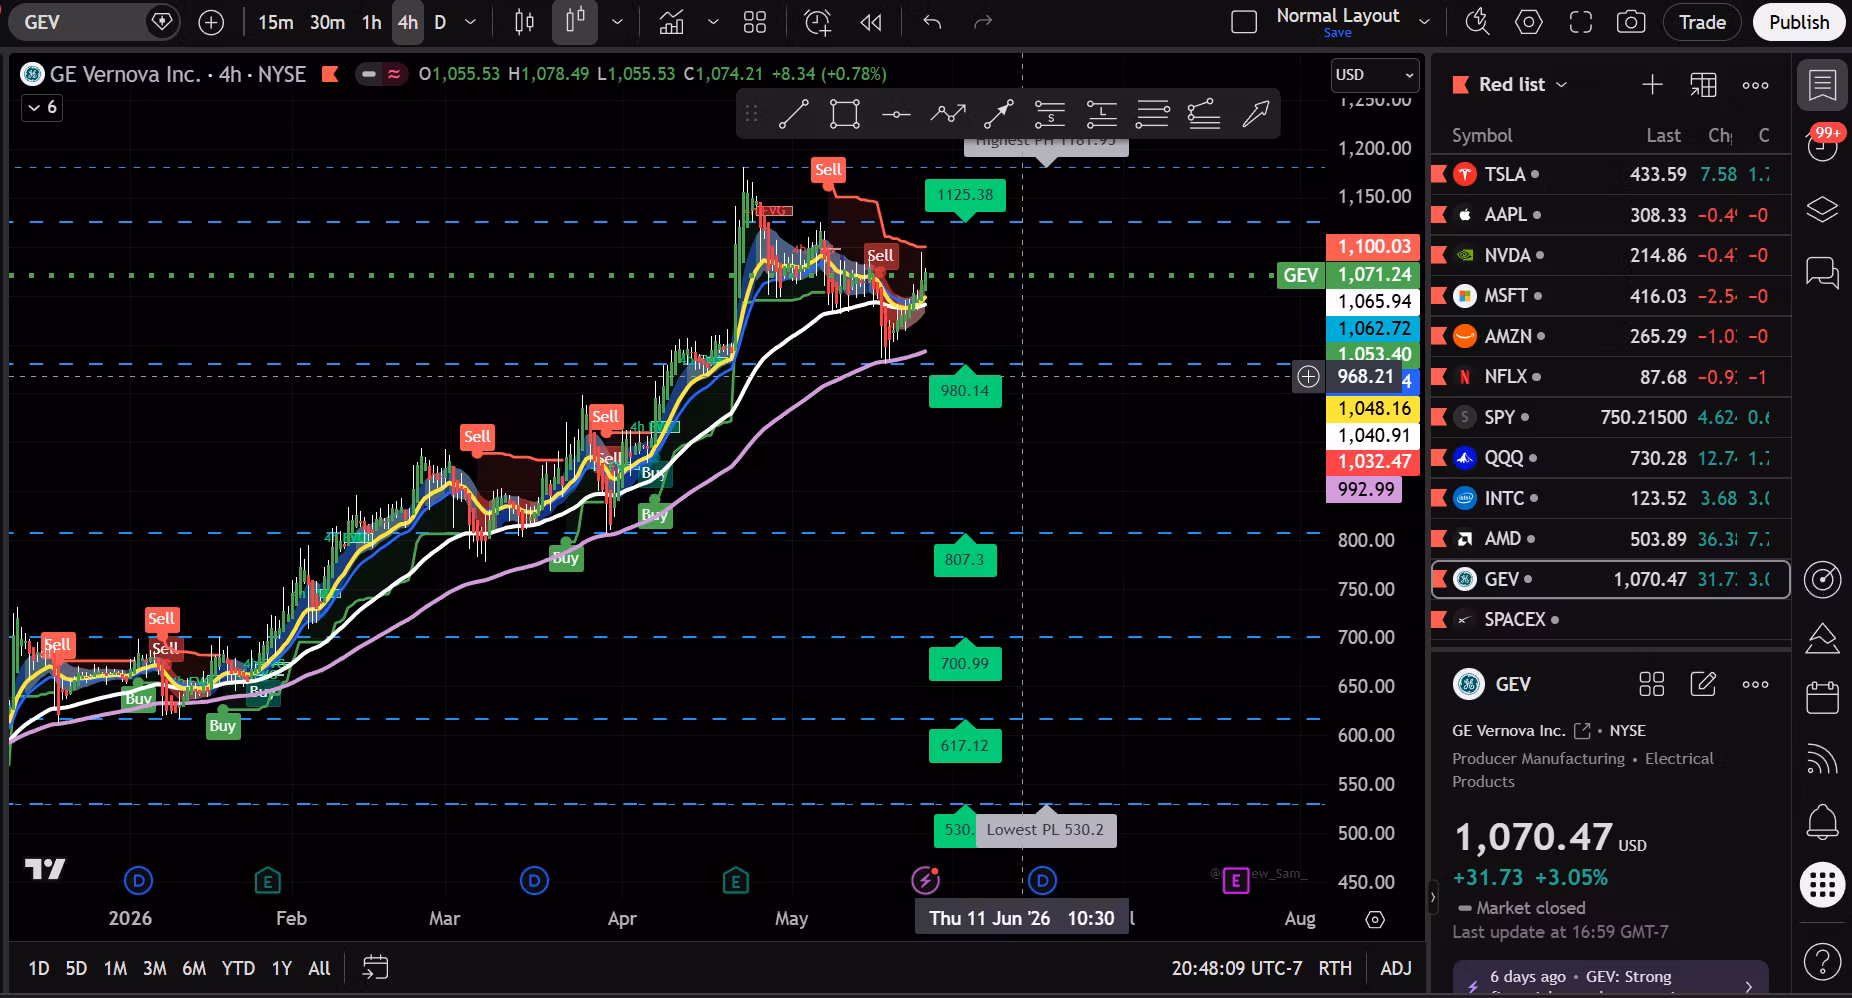Click the Publish button
Viewport: 1852px width, 998px height.
(1799, 22)
